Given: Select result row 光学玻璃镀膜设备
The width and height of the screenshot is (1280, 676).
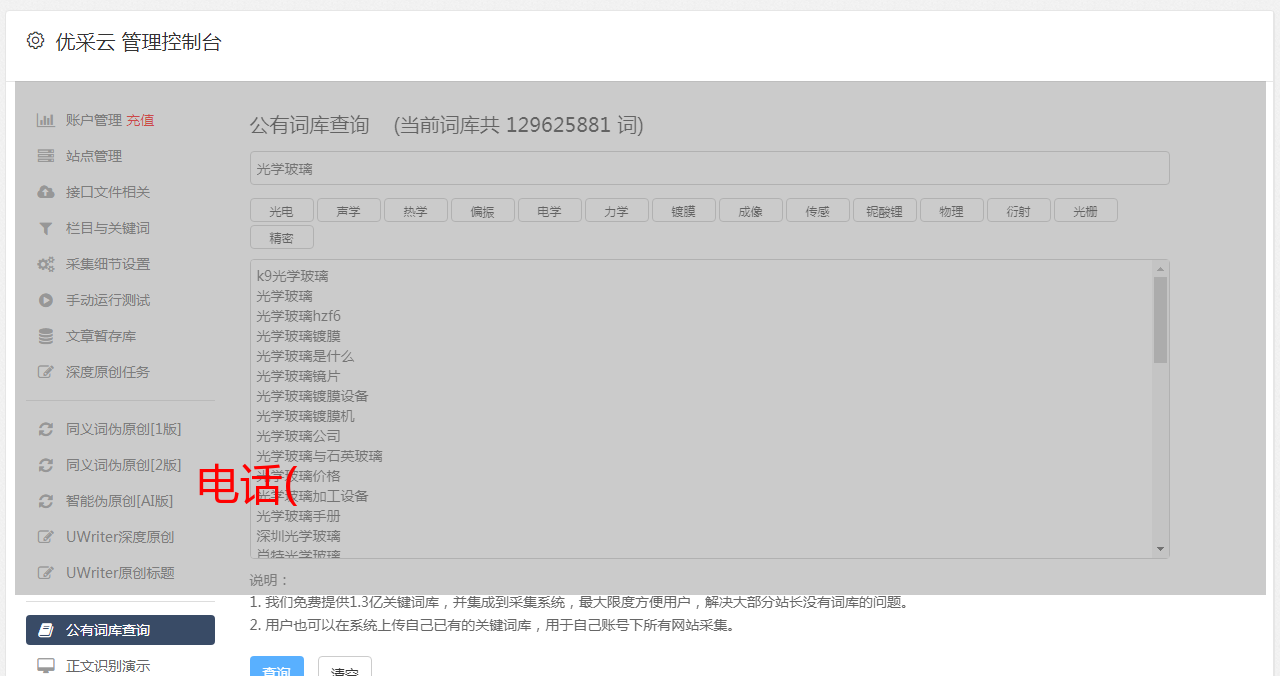Looking at the screenshot, I should point(312,396).
